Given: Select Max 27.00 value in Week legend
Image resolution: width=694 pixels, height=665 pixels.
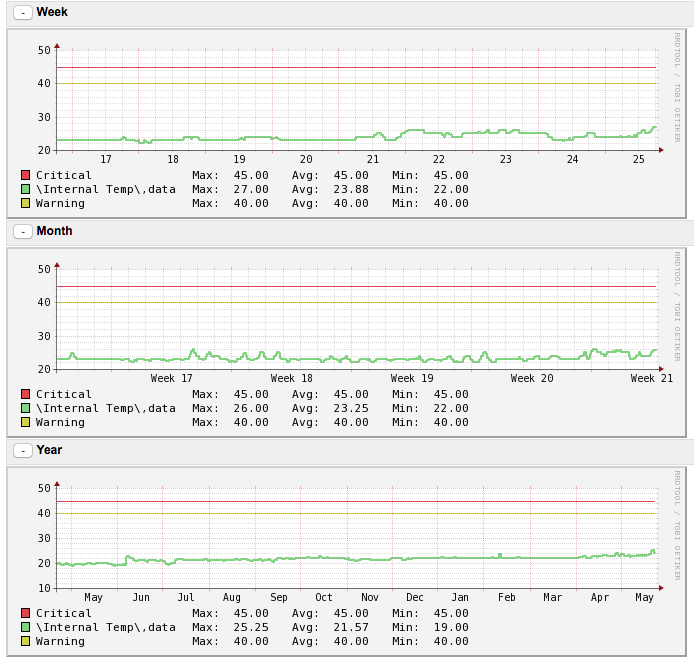Looking at the screenshot, I should point(251,189).
